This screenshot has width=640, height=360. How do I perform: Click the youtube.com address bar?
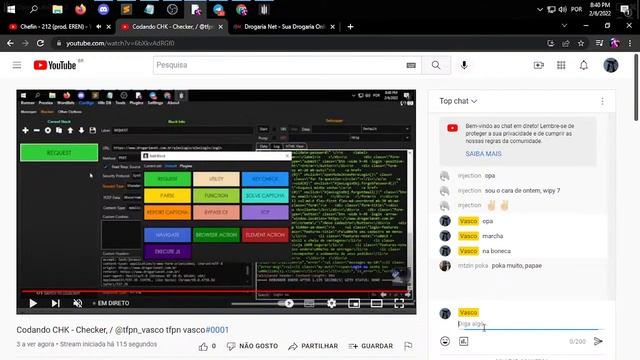point(298,43)
